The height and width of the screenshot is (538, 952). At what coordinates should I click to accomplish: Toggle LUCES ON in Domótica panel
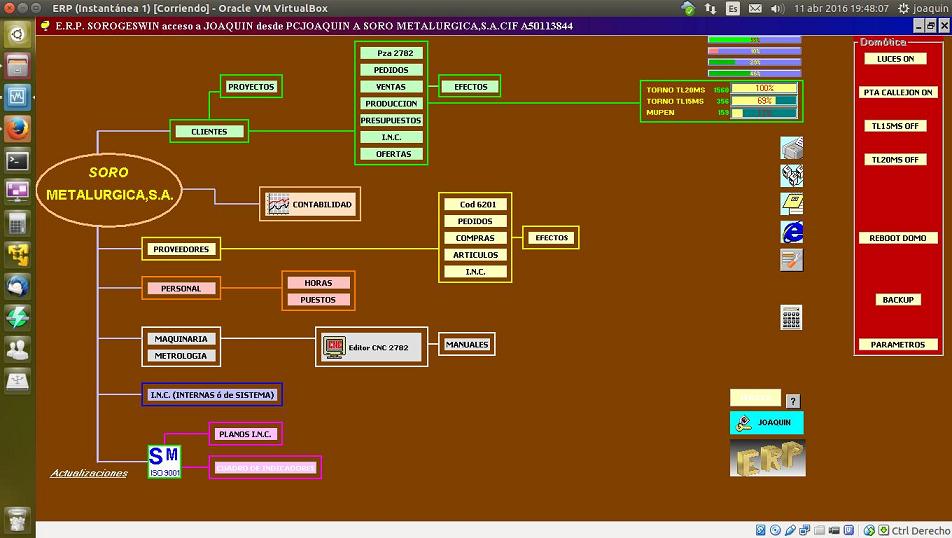click(896, 59)
